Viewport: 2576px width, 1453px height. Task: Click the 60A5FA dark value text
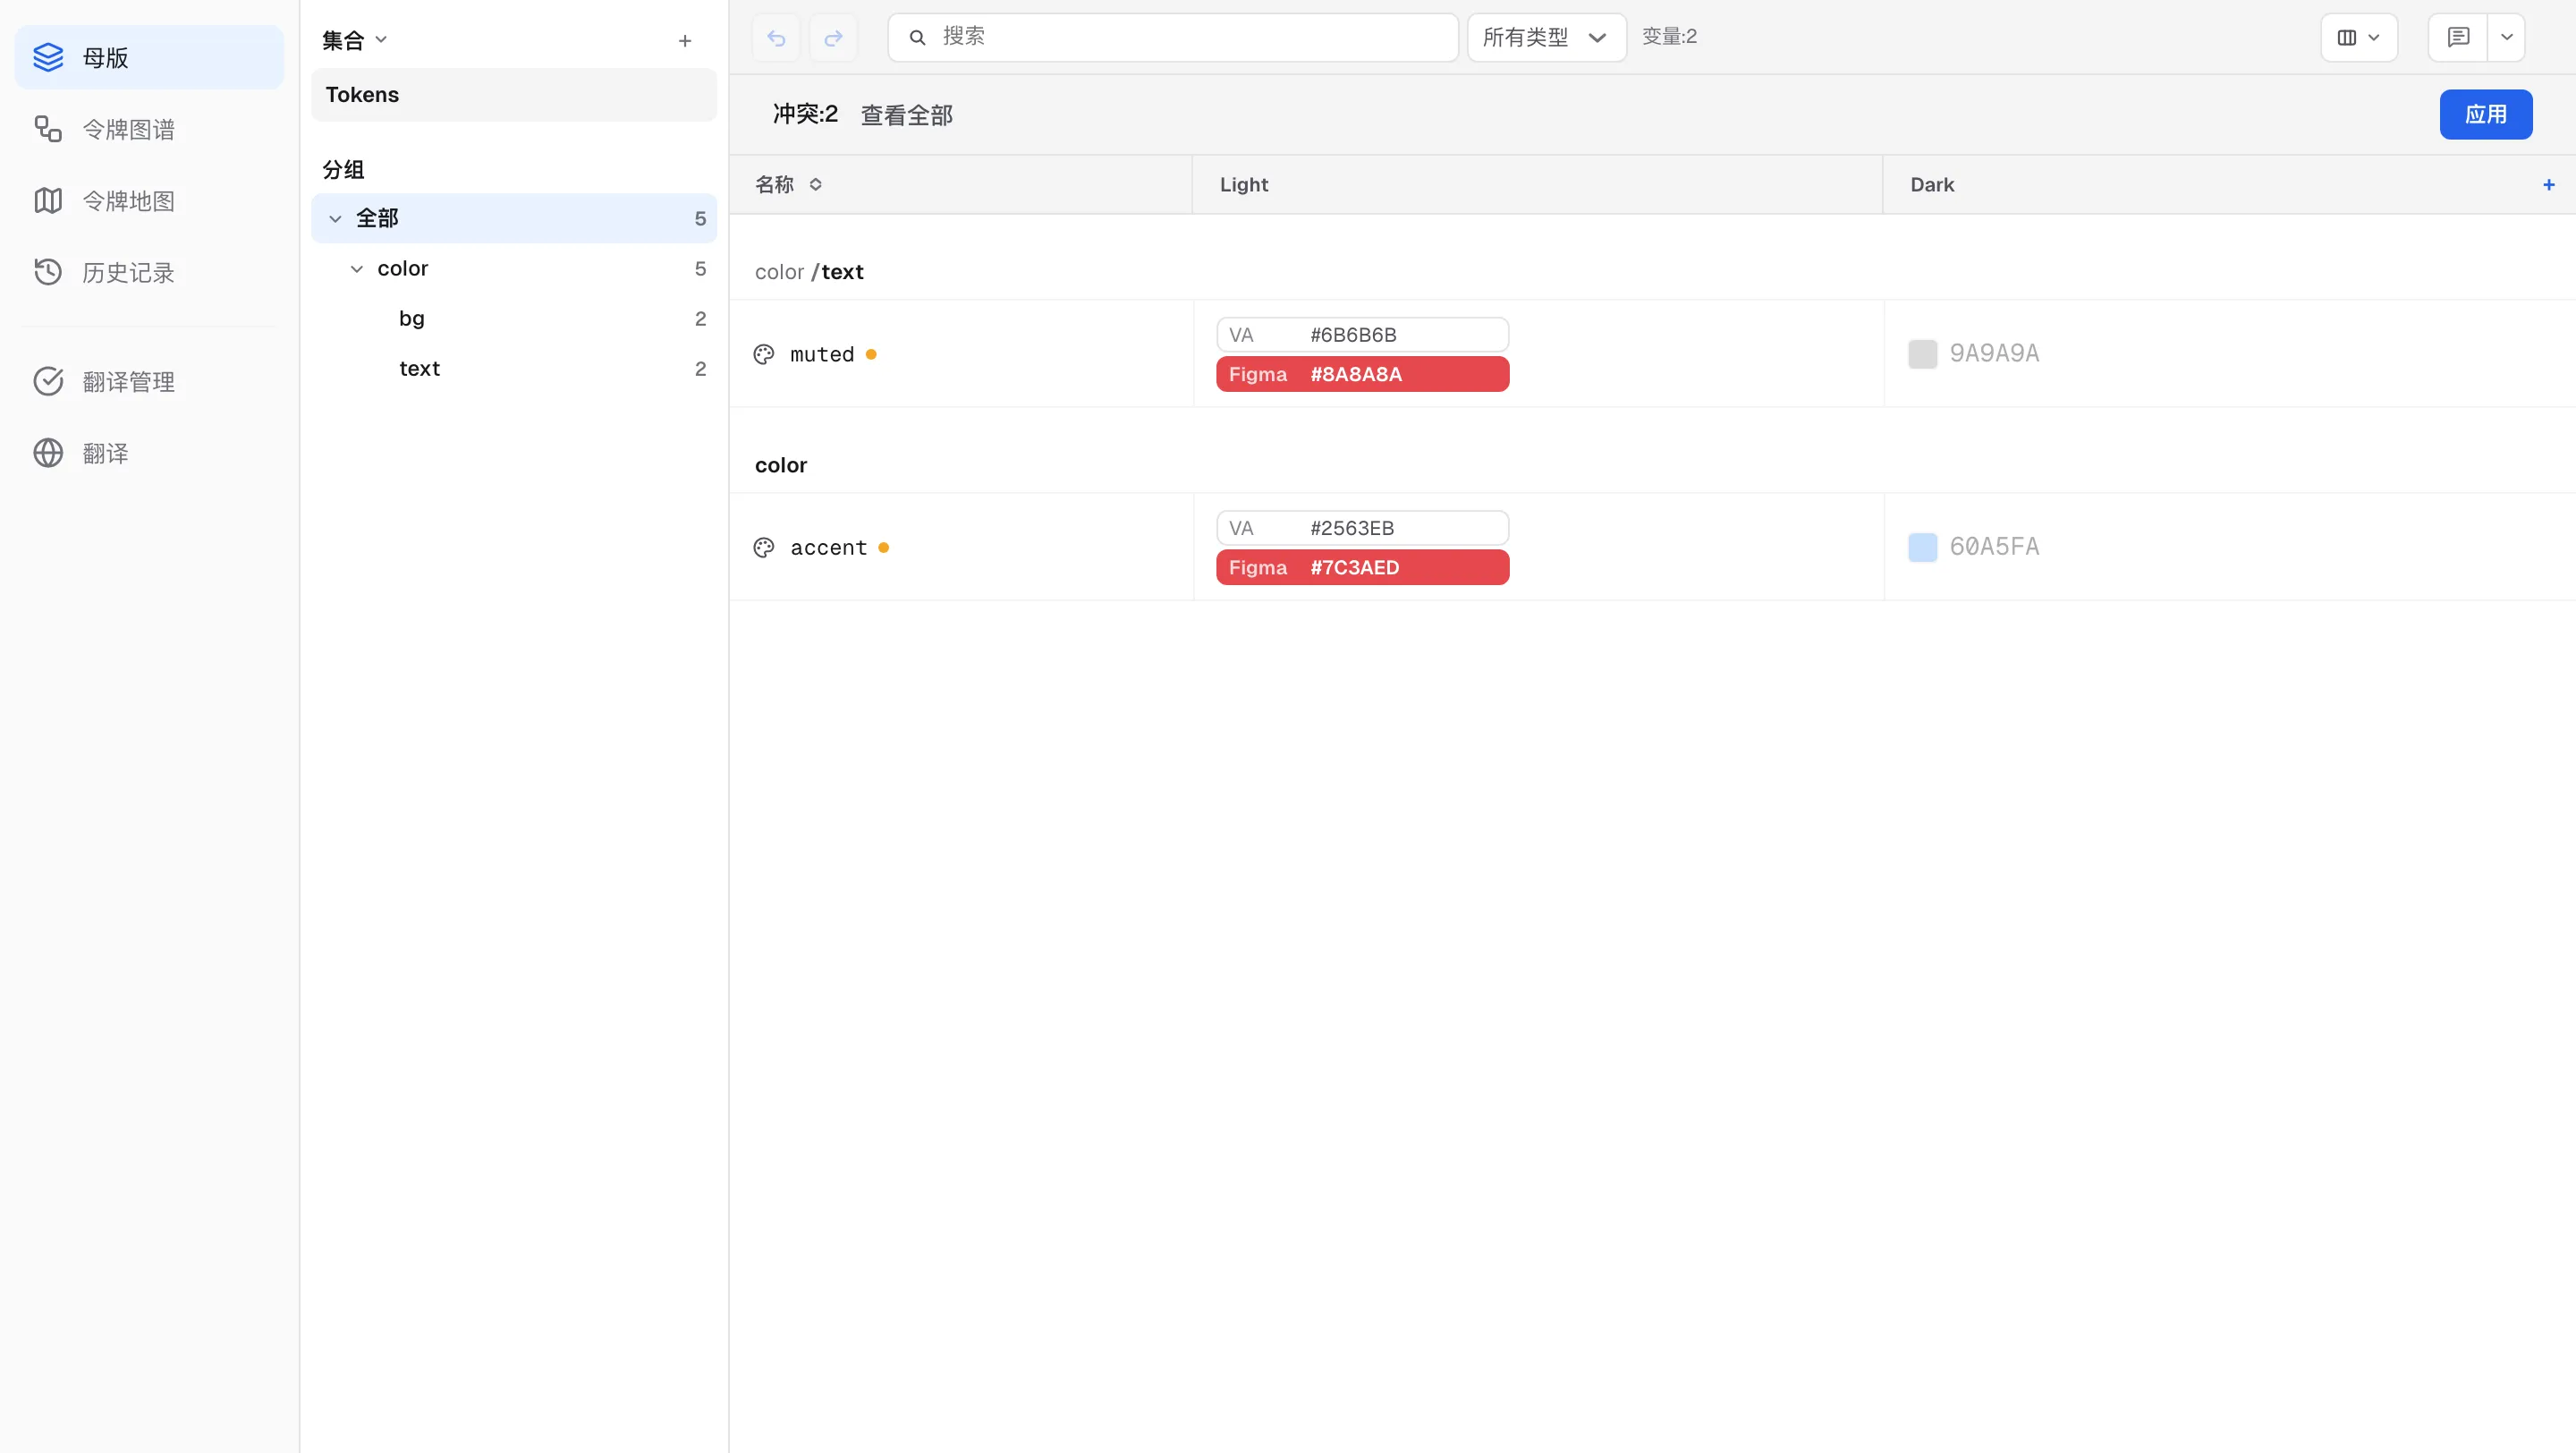pos(1994,546)
